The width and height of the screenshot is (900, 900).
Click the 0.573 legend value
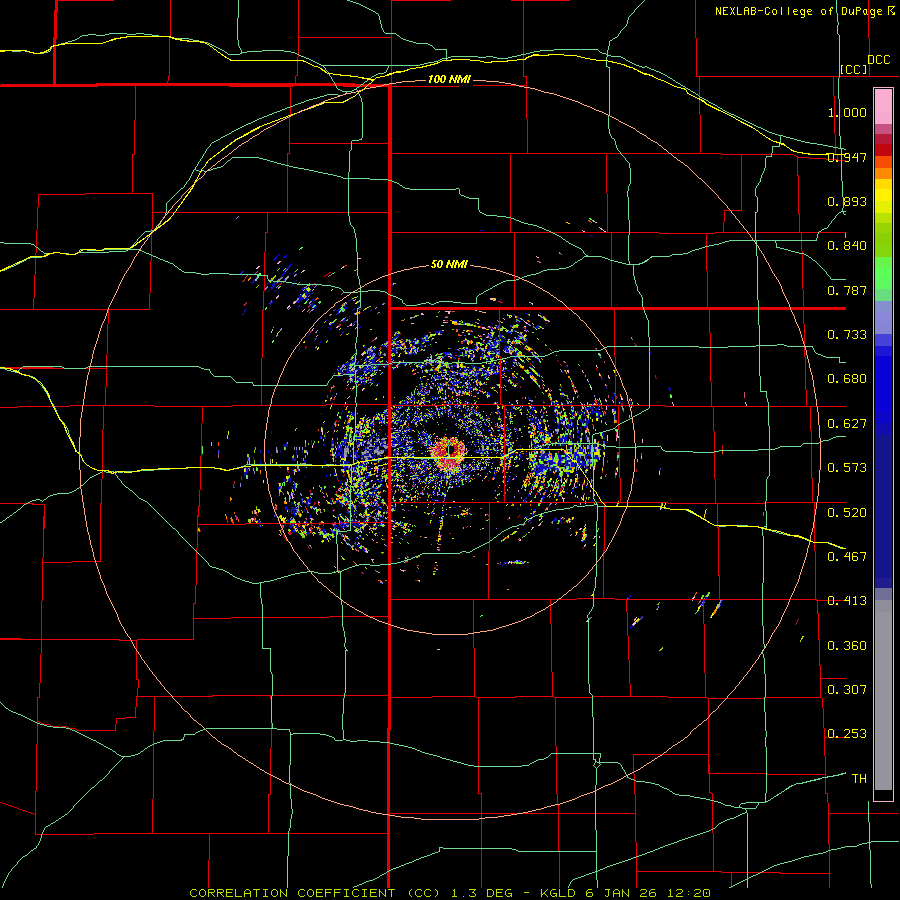point(847,468)
